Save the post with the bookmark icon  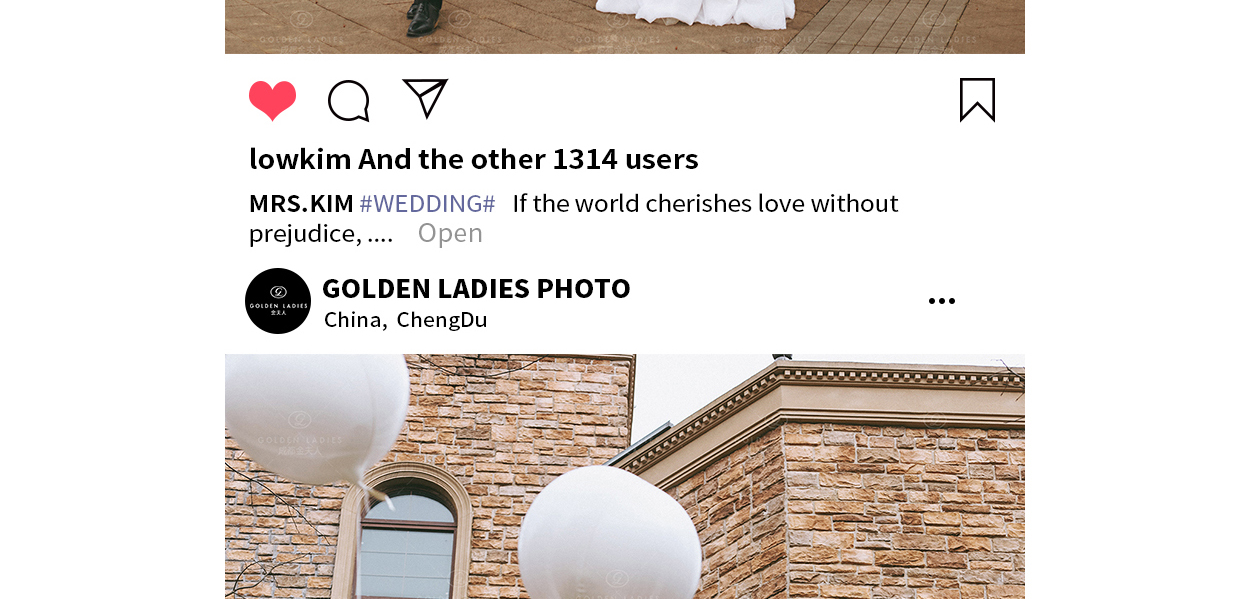click(977, 100)
